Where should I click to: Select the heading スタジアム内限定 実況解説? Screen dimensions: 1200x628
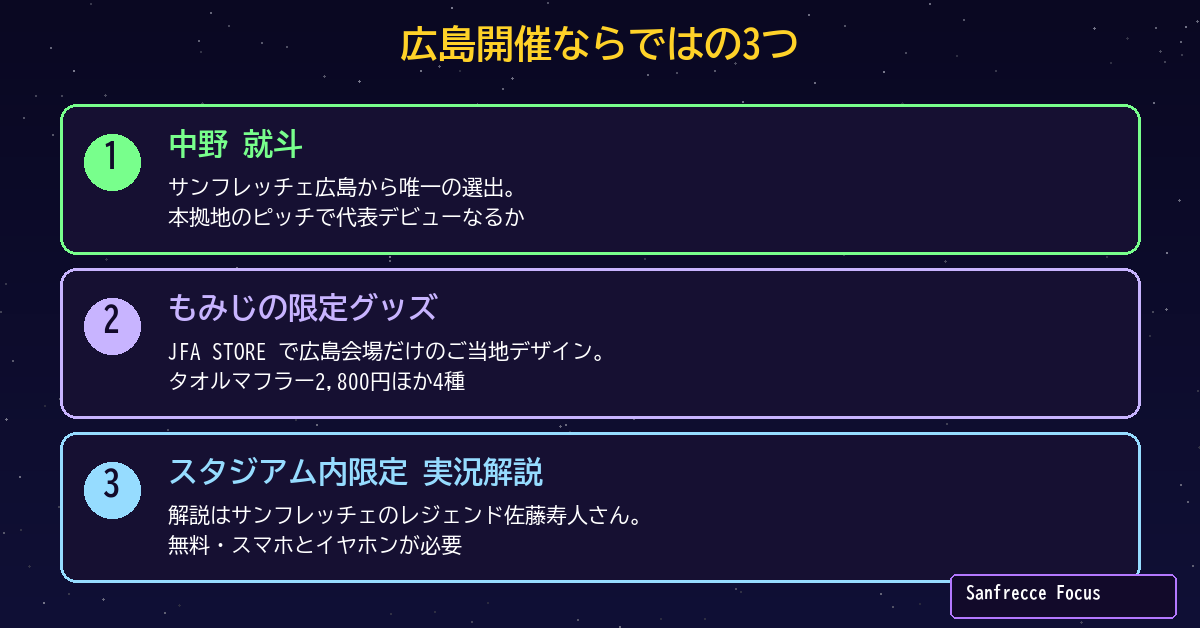(x=356, y=473)
